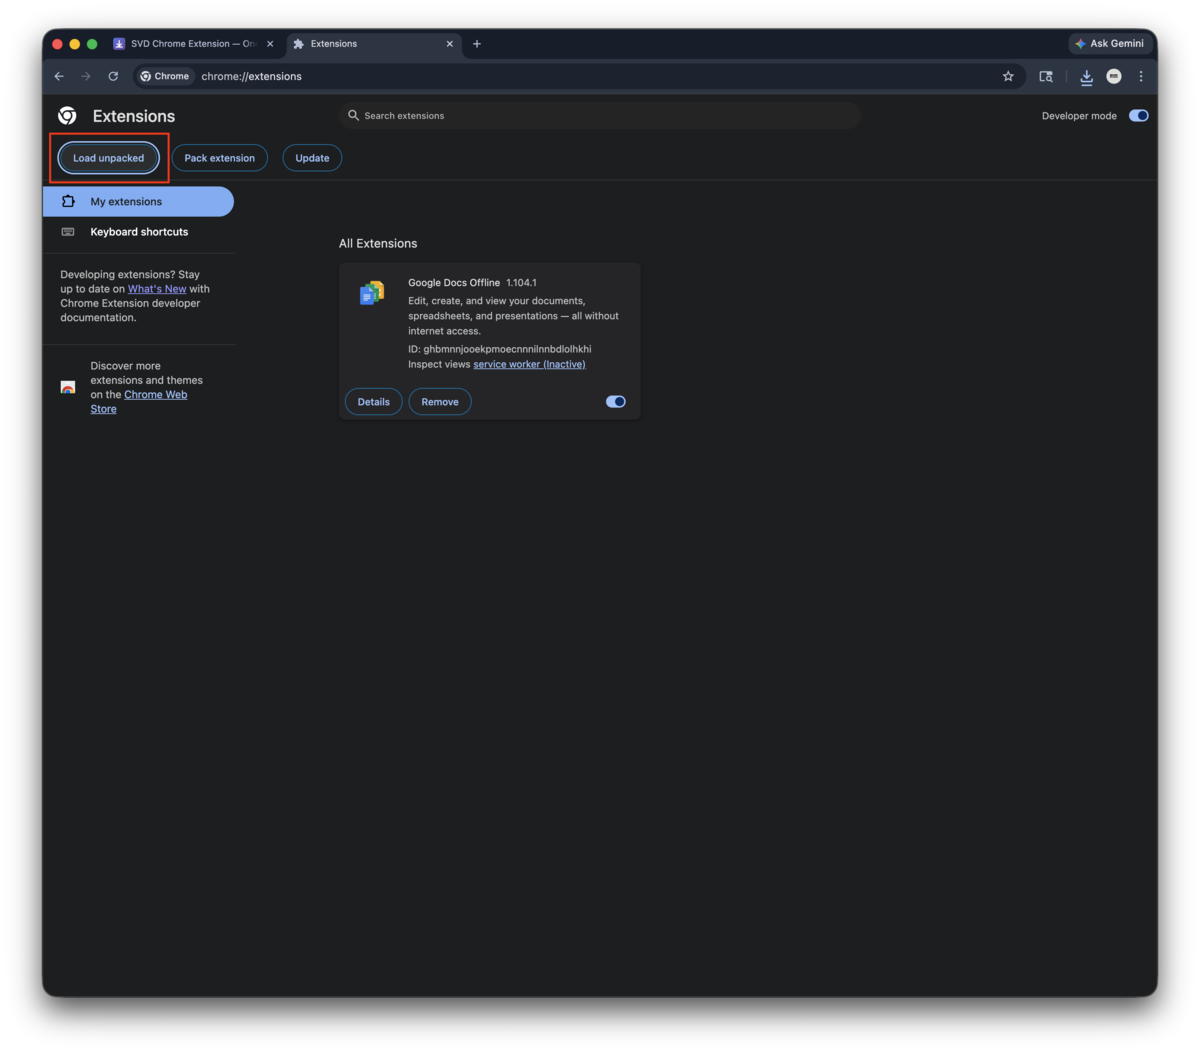The width and height of the screenshot is (1200, 1053).
Task: Click the Developer mode label
Action: (1079, 116)
